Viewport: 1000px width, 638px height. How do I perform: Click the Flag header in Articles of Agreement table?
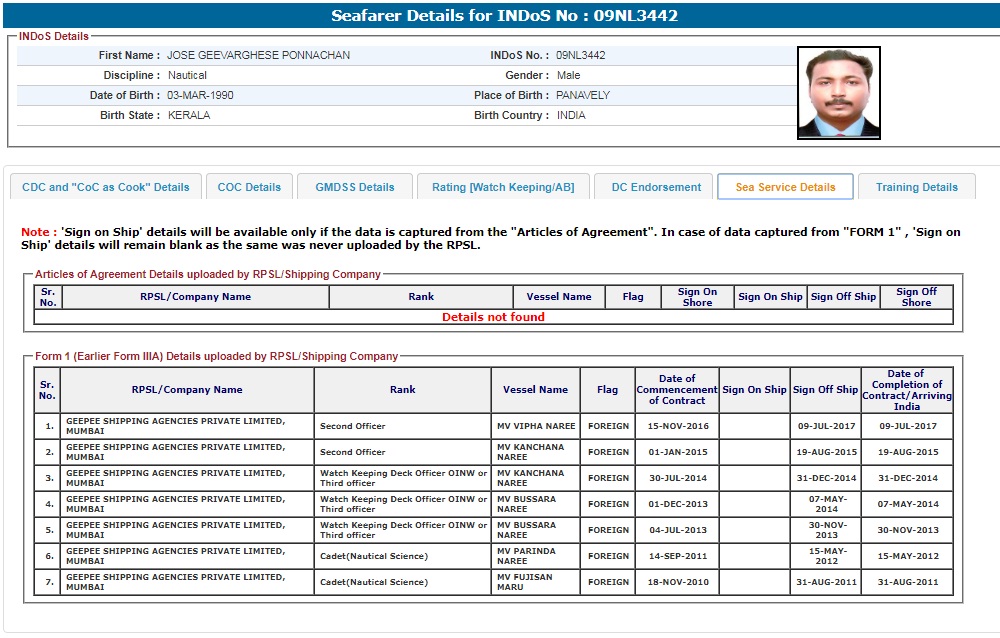click(633, 297)
